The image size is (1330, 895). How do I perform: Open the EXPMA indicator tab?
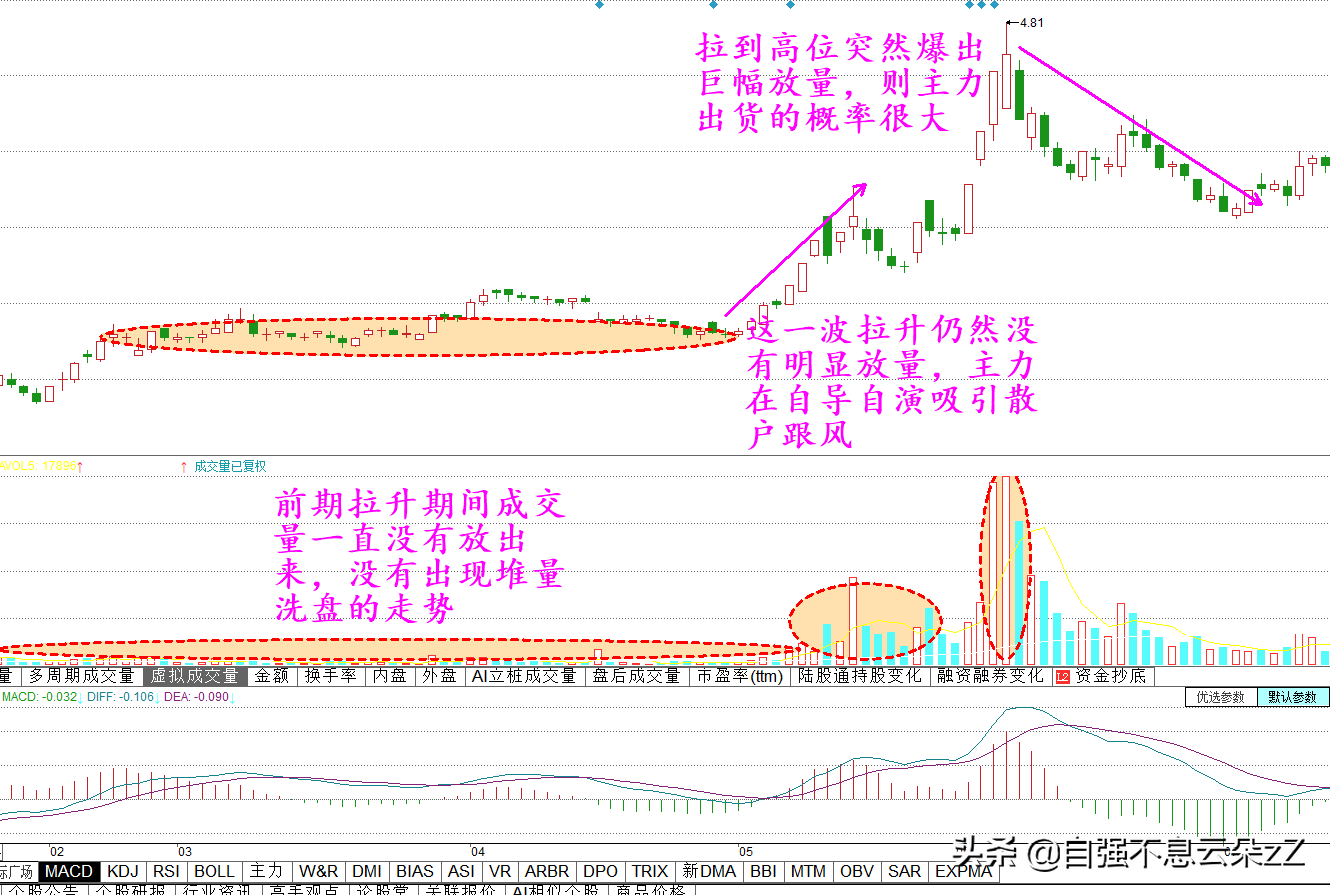pyautogui.click(x=962, y=871)
